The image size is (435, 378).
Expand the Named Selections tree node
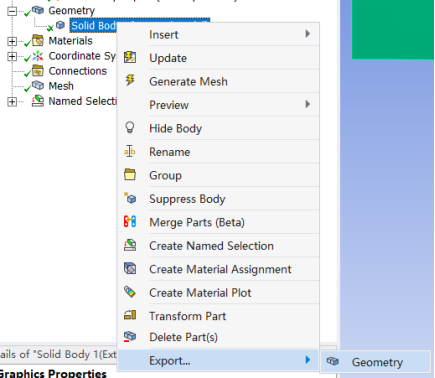[12, 102]
